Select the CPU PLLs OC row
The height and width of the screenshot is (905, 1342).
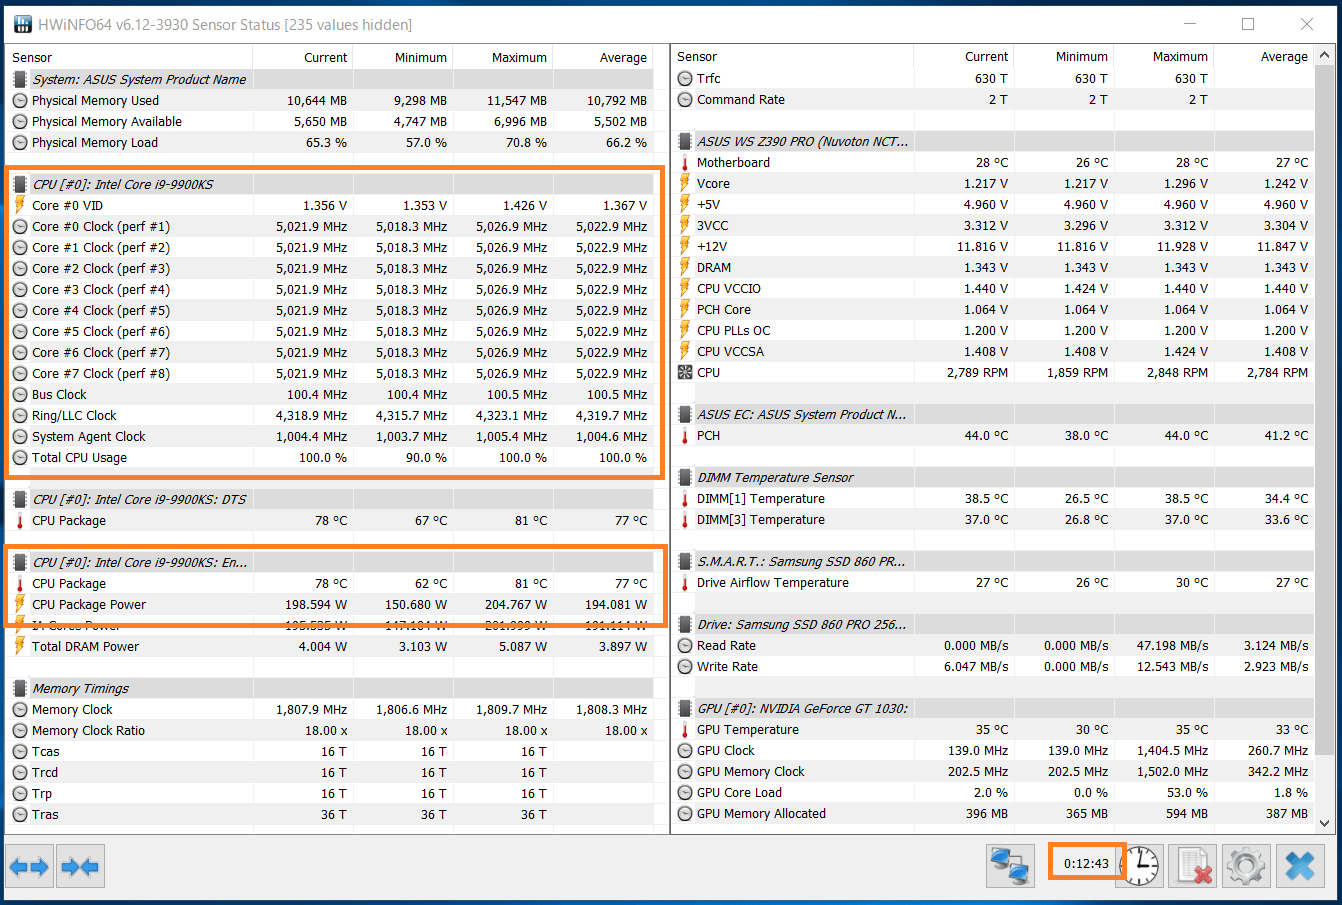[x=994, y=330]
